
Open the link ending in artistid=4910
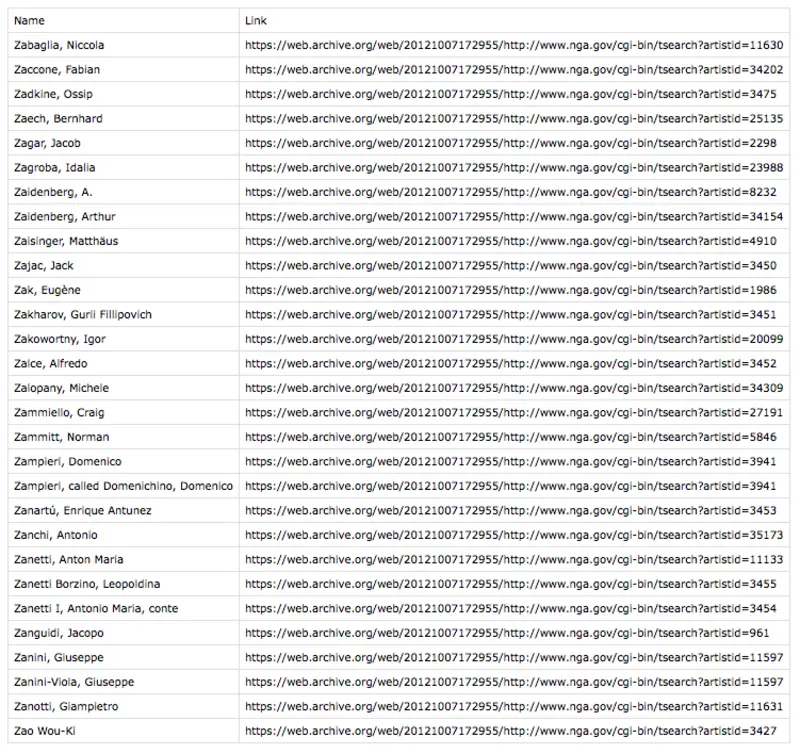click(511, 241)
